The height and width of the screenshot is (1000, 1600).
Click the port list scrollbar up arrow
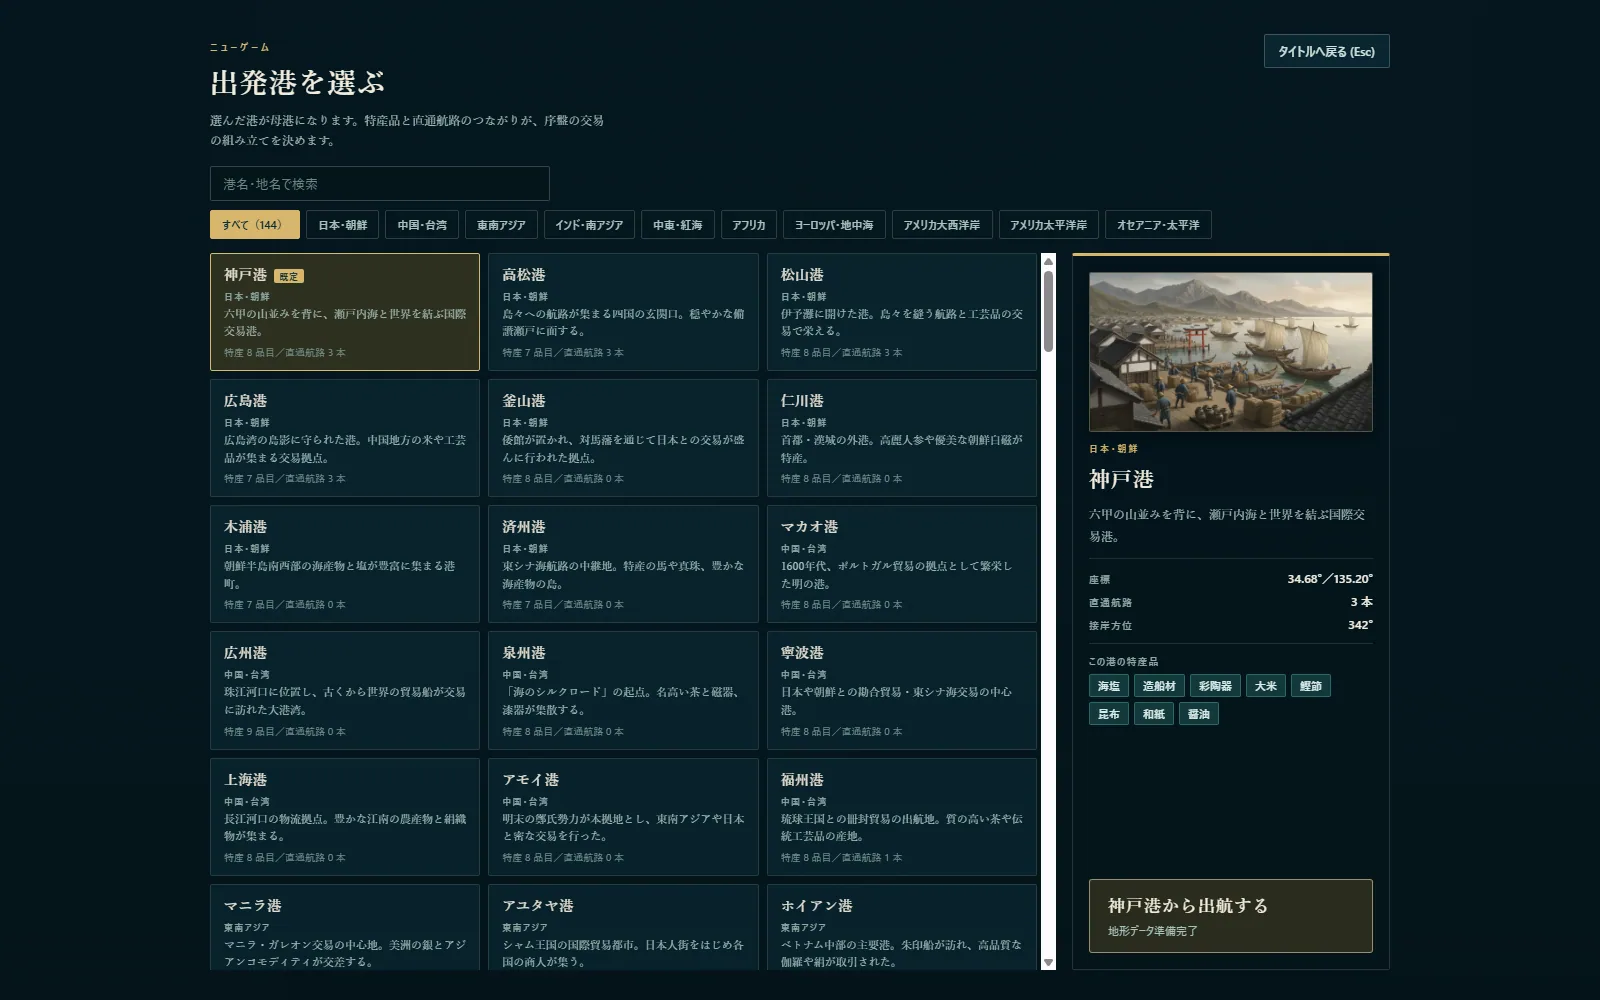pos(1048,261)
